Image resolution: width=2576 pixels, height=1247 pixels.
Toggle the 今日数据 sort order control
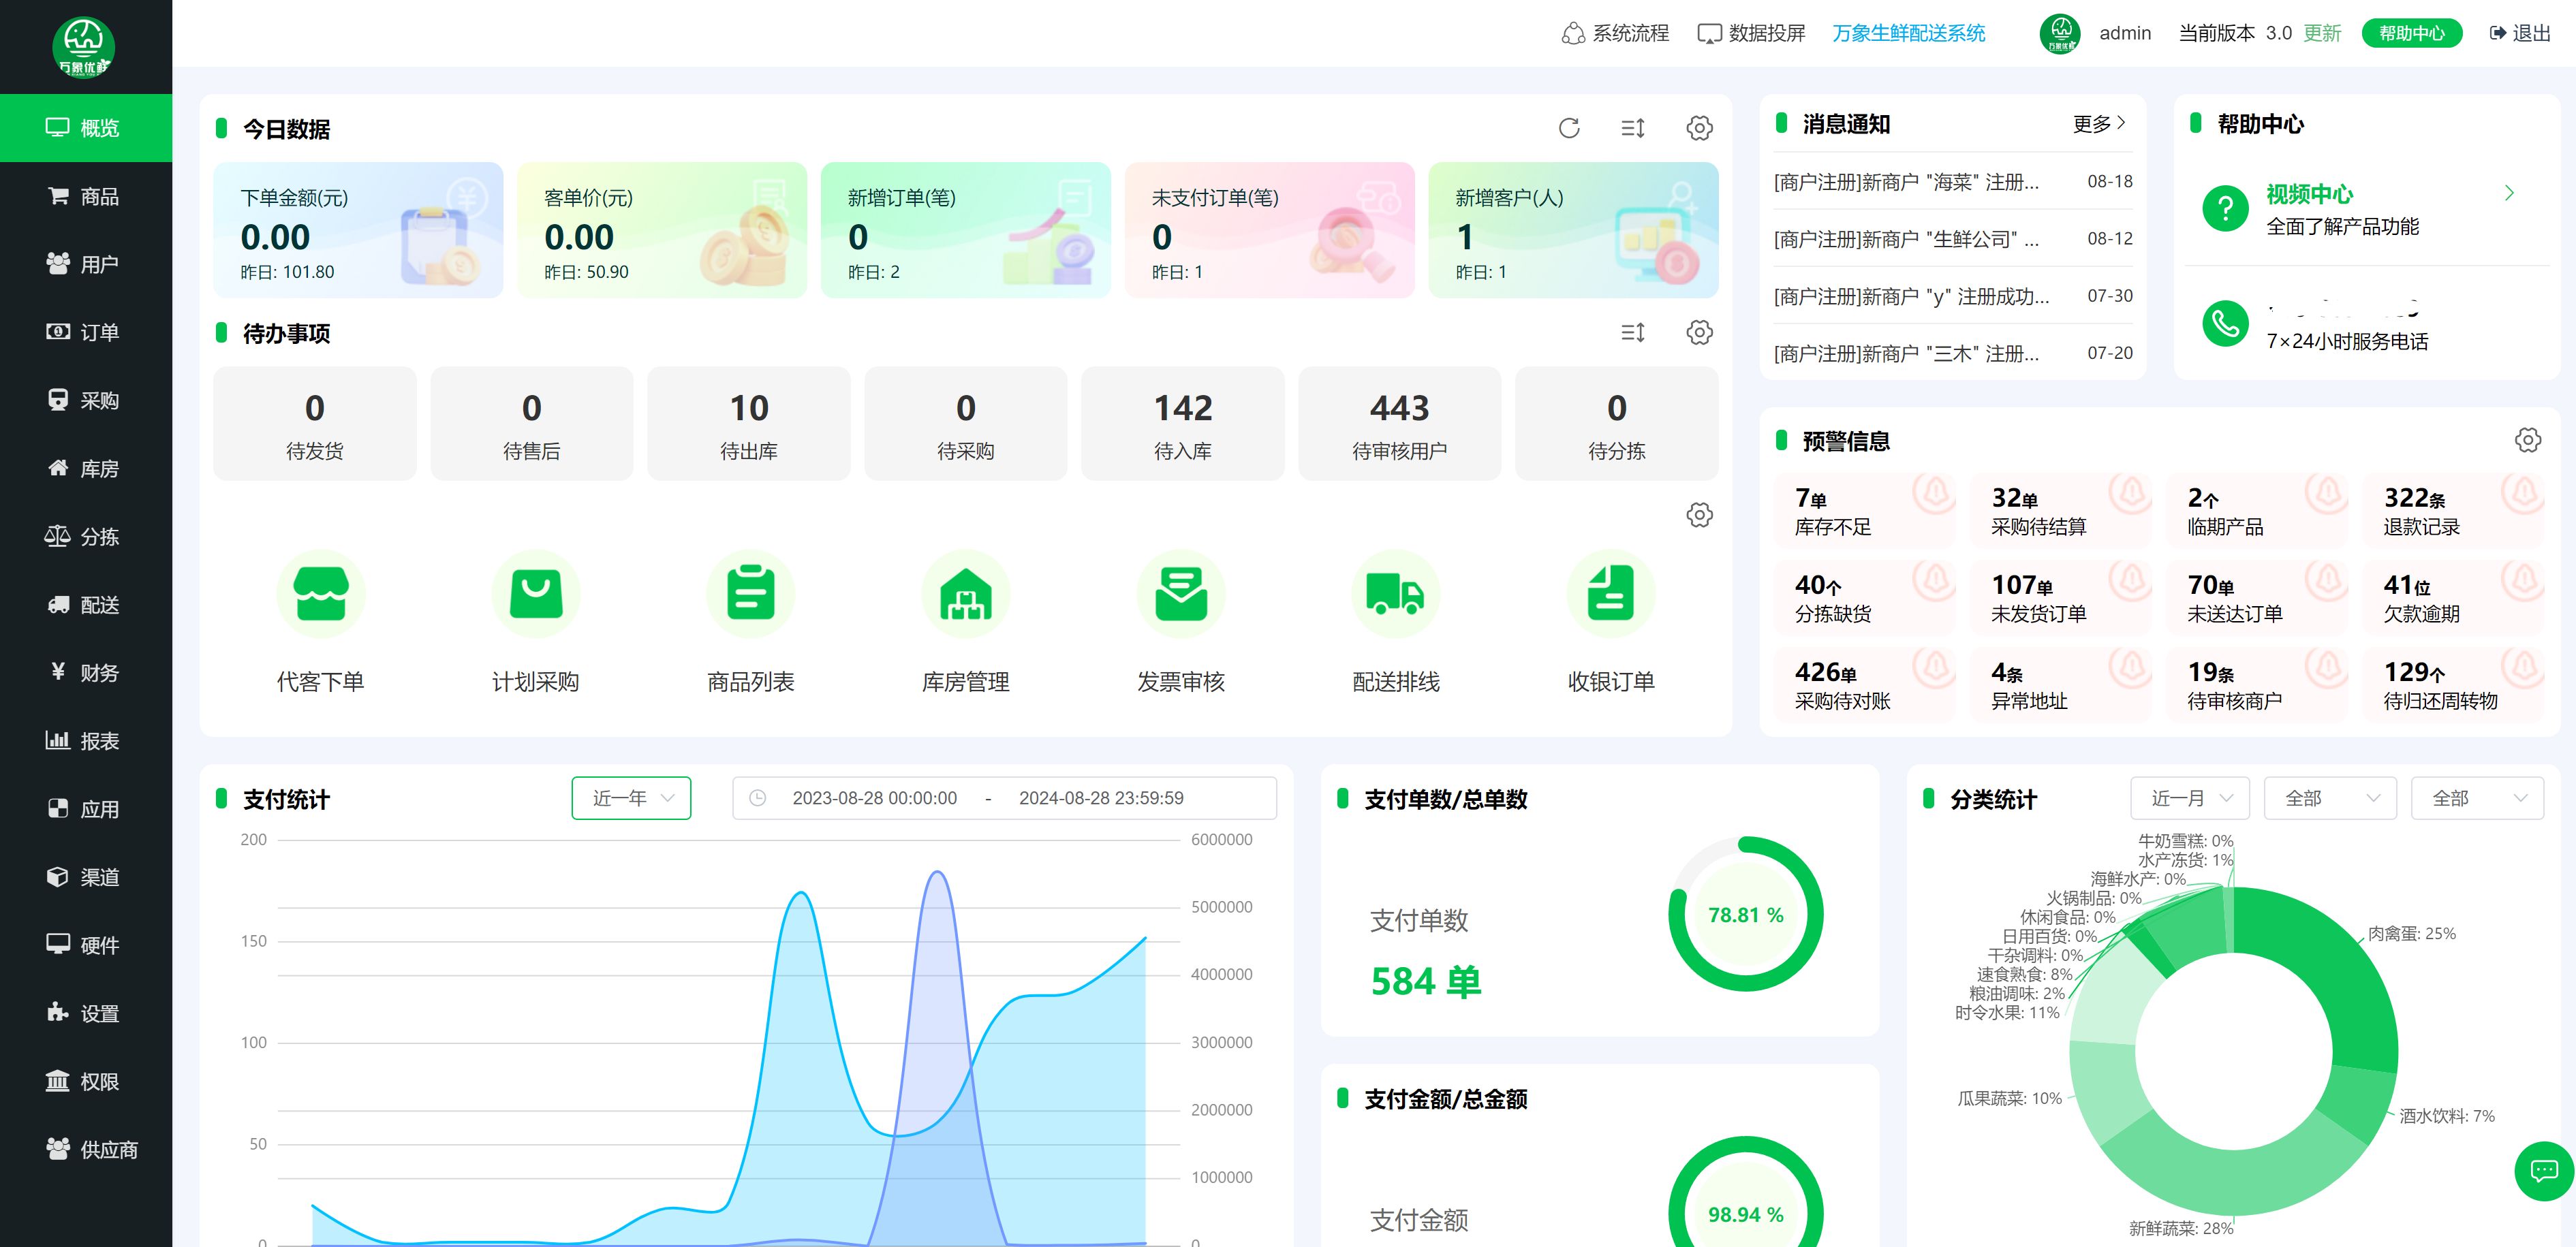1633,128
